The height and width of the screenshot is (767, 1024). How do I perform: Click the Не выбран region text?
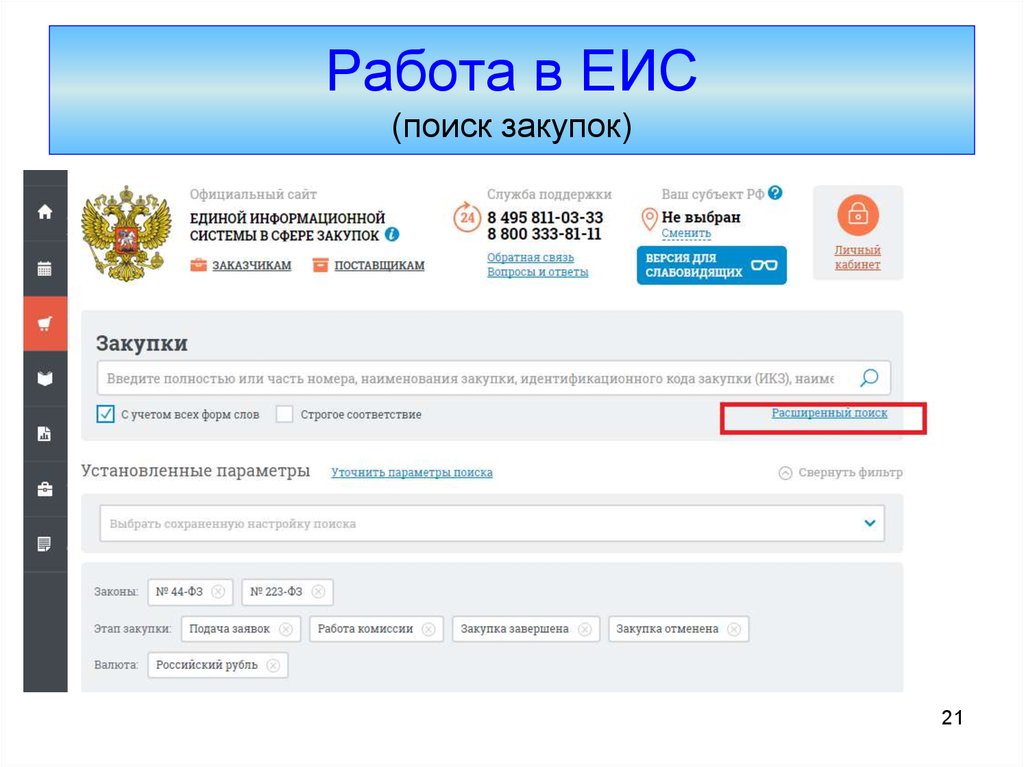click(701, 217)
